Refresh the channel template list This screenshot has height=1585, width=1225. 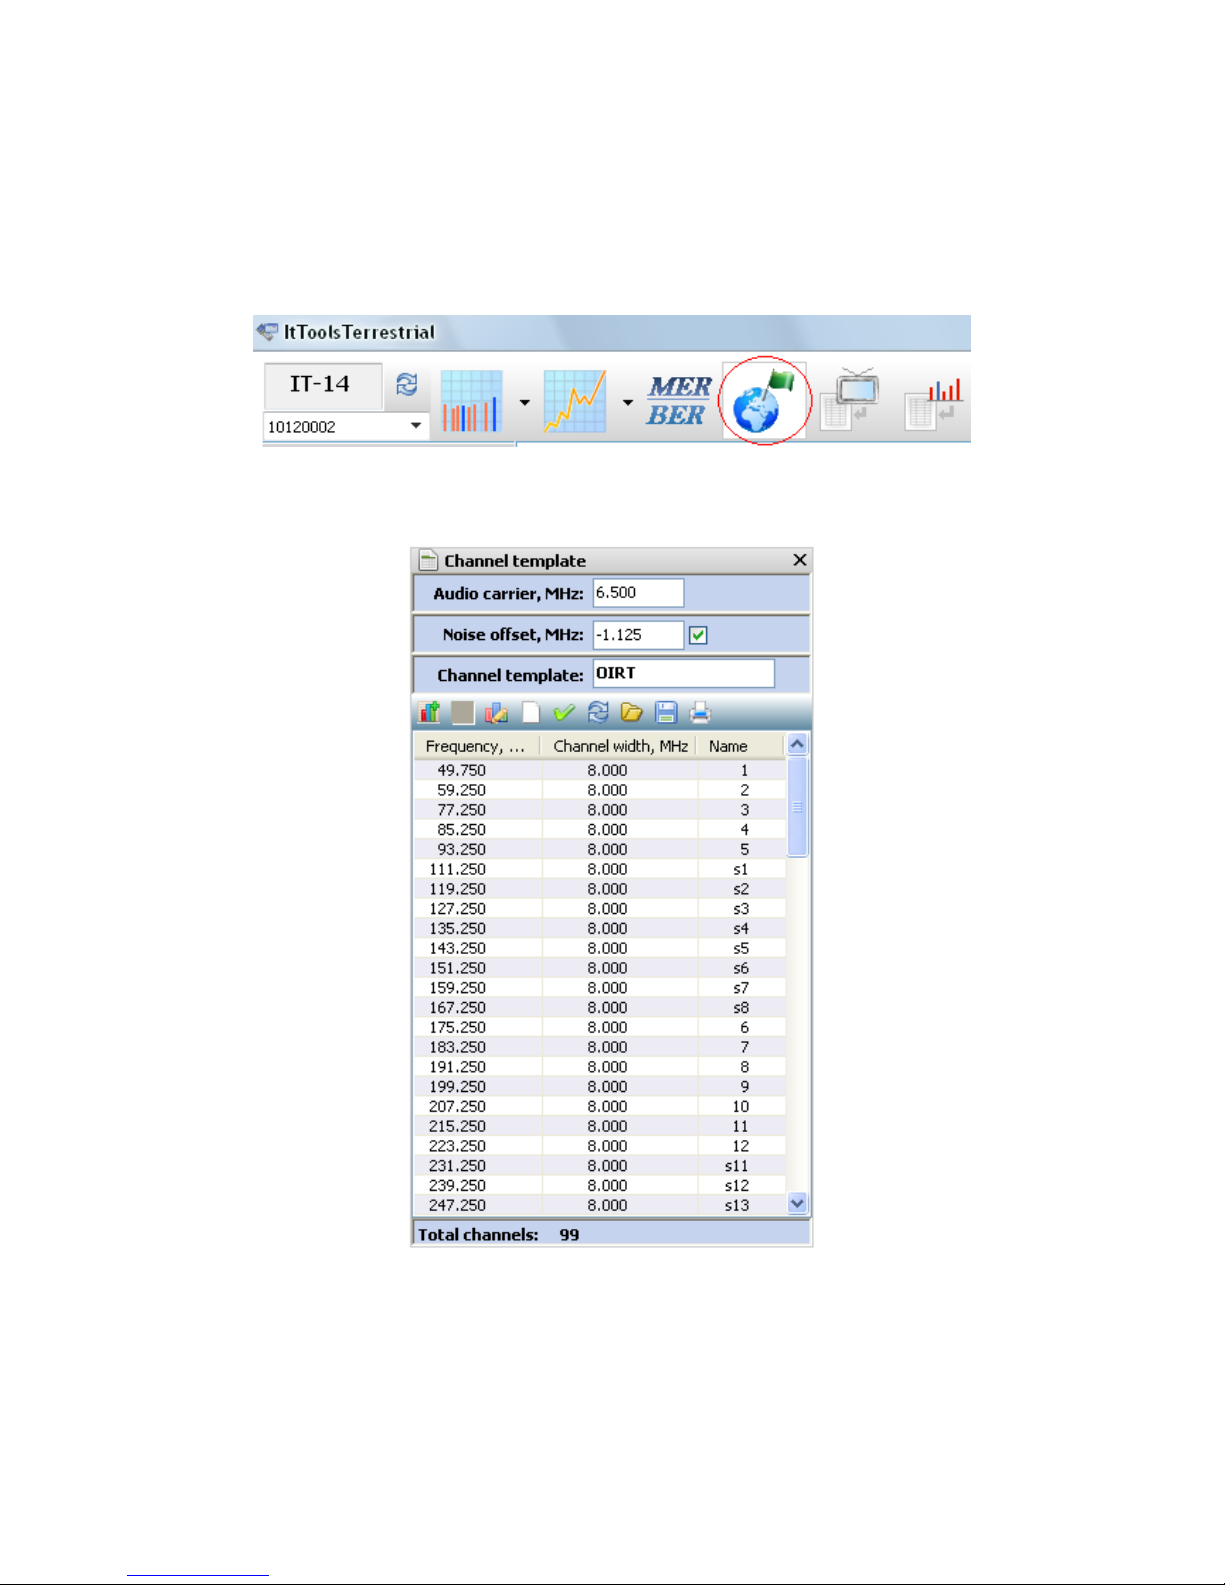click(x=598, y=712)
